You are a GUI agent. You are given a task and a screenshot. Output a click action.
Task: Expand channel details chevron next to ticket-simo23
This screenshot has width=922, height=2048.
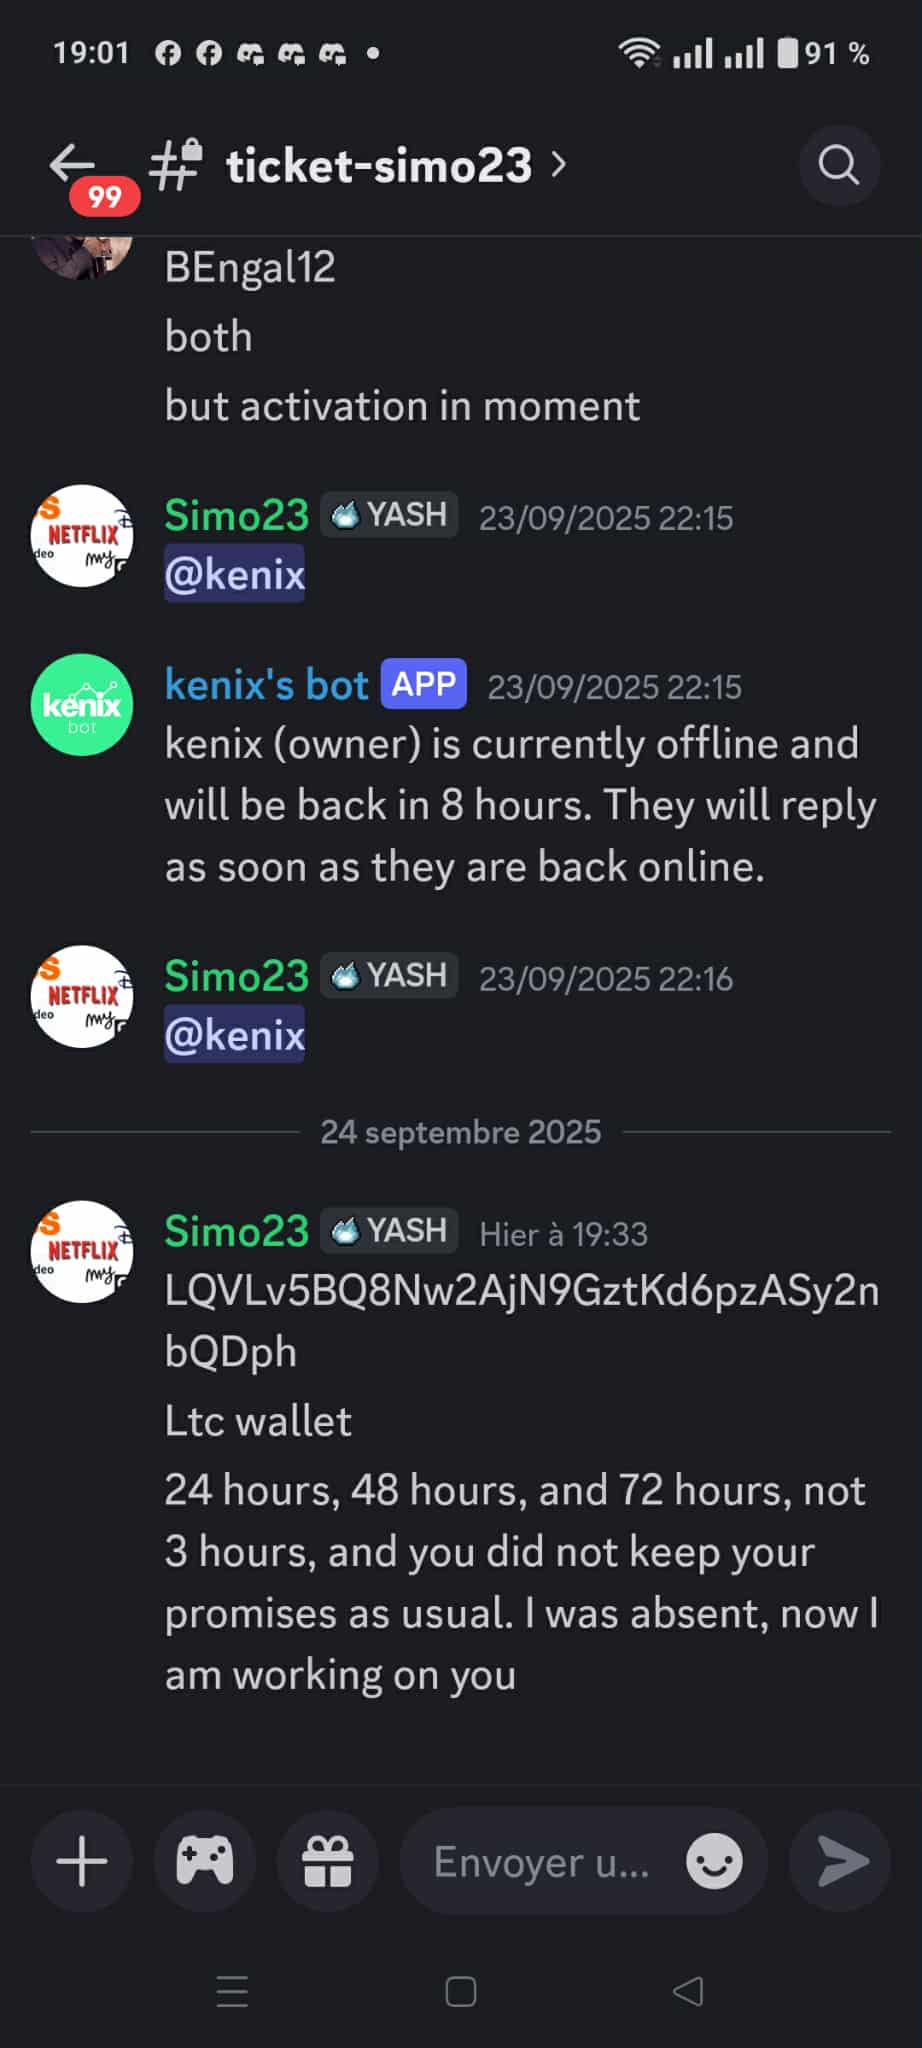559,165
